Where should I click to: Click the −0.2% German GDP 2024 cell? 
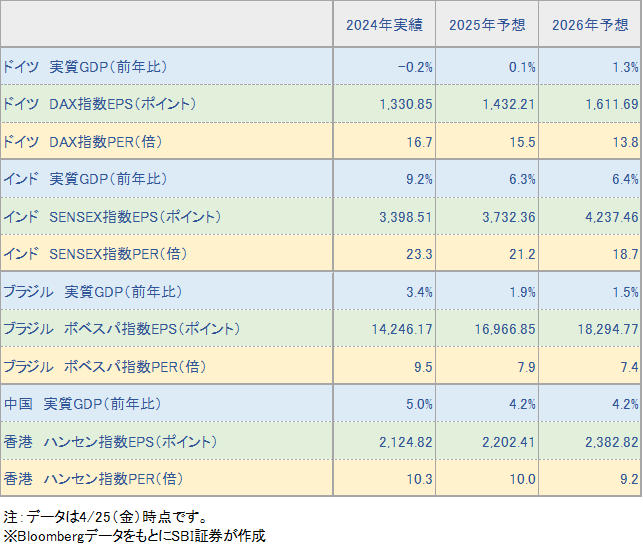coord(414,67)
